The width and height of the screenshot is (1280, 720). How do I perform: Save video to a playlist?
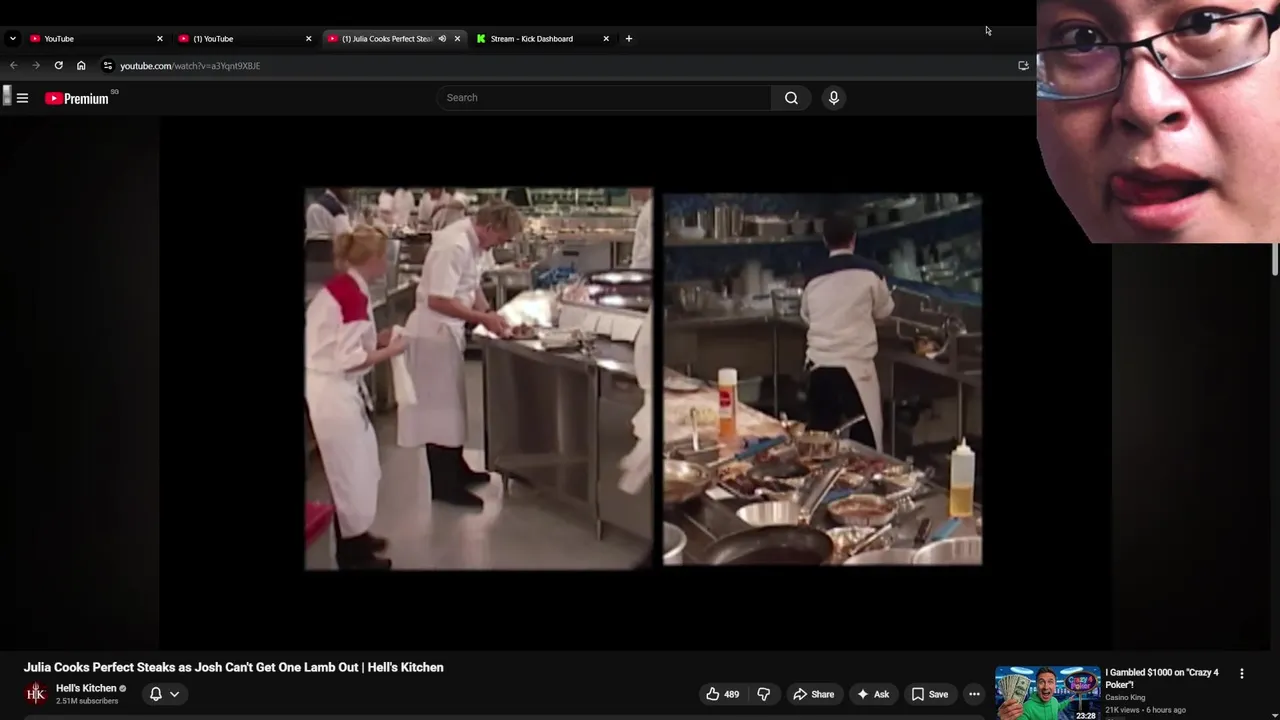tap(929, 694)
